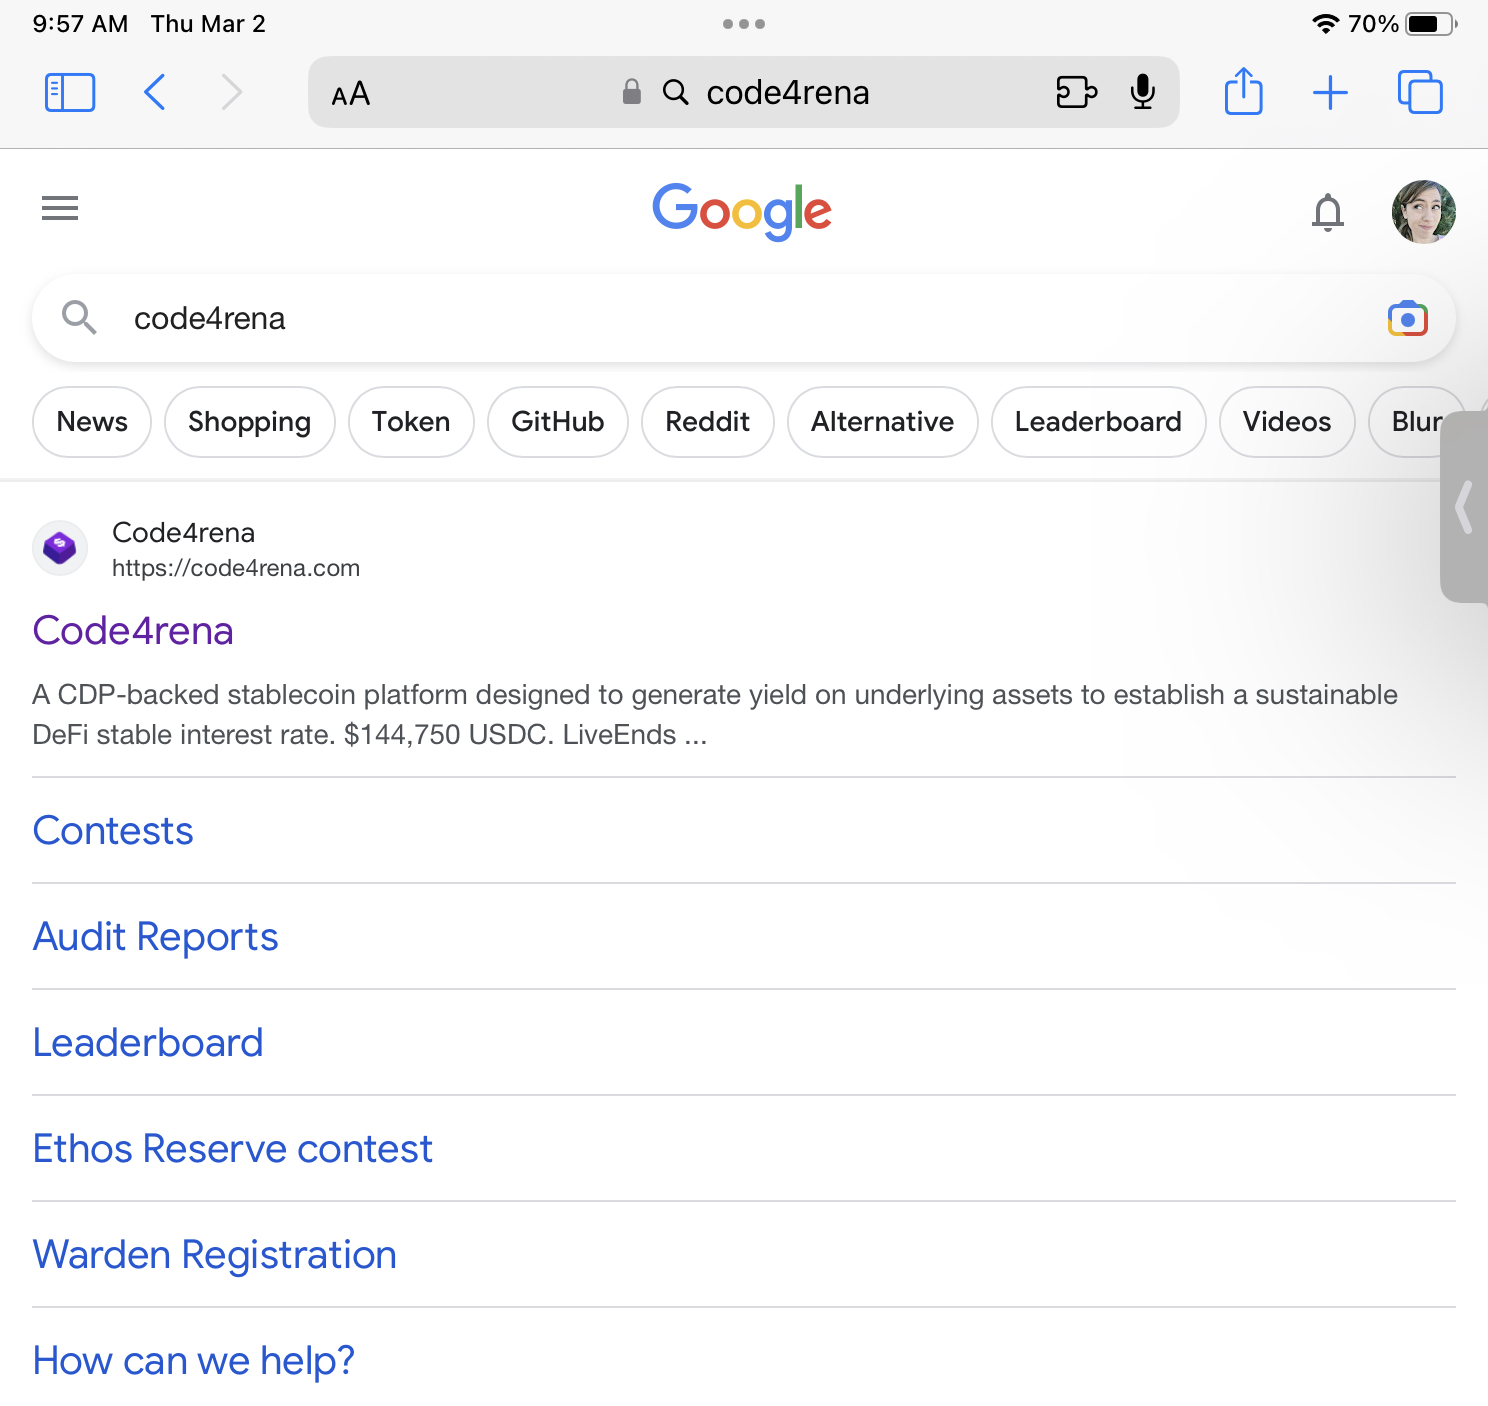Show all open tabs via the tabs icon
1488x1406 pixels.
coord(1418,92)
